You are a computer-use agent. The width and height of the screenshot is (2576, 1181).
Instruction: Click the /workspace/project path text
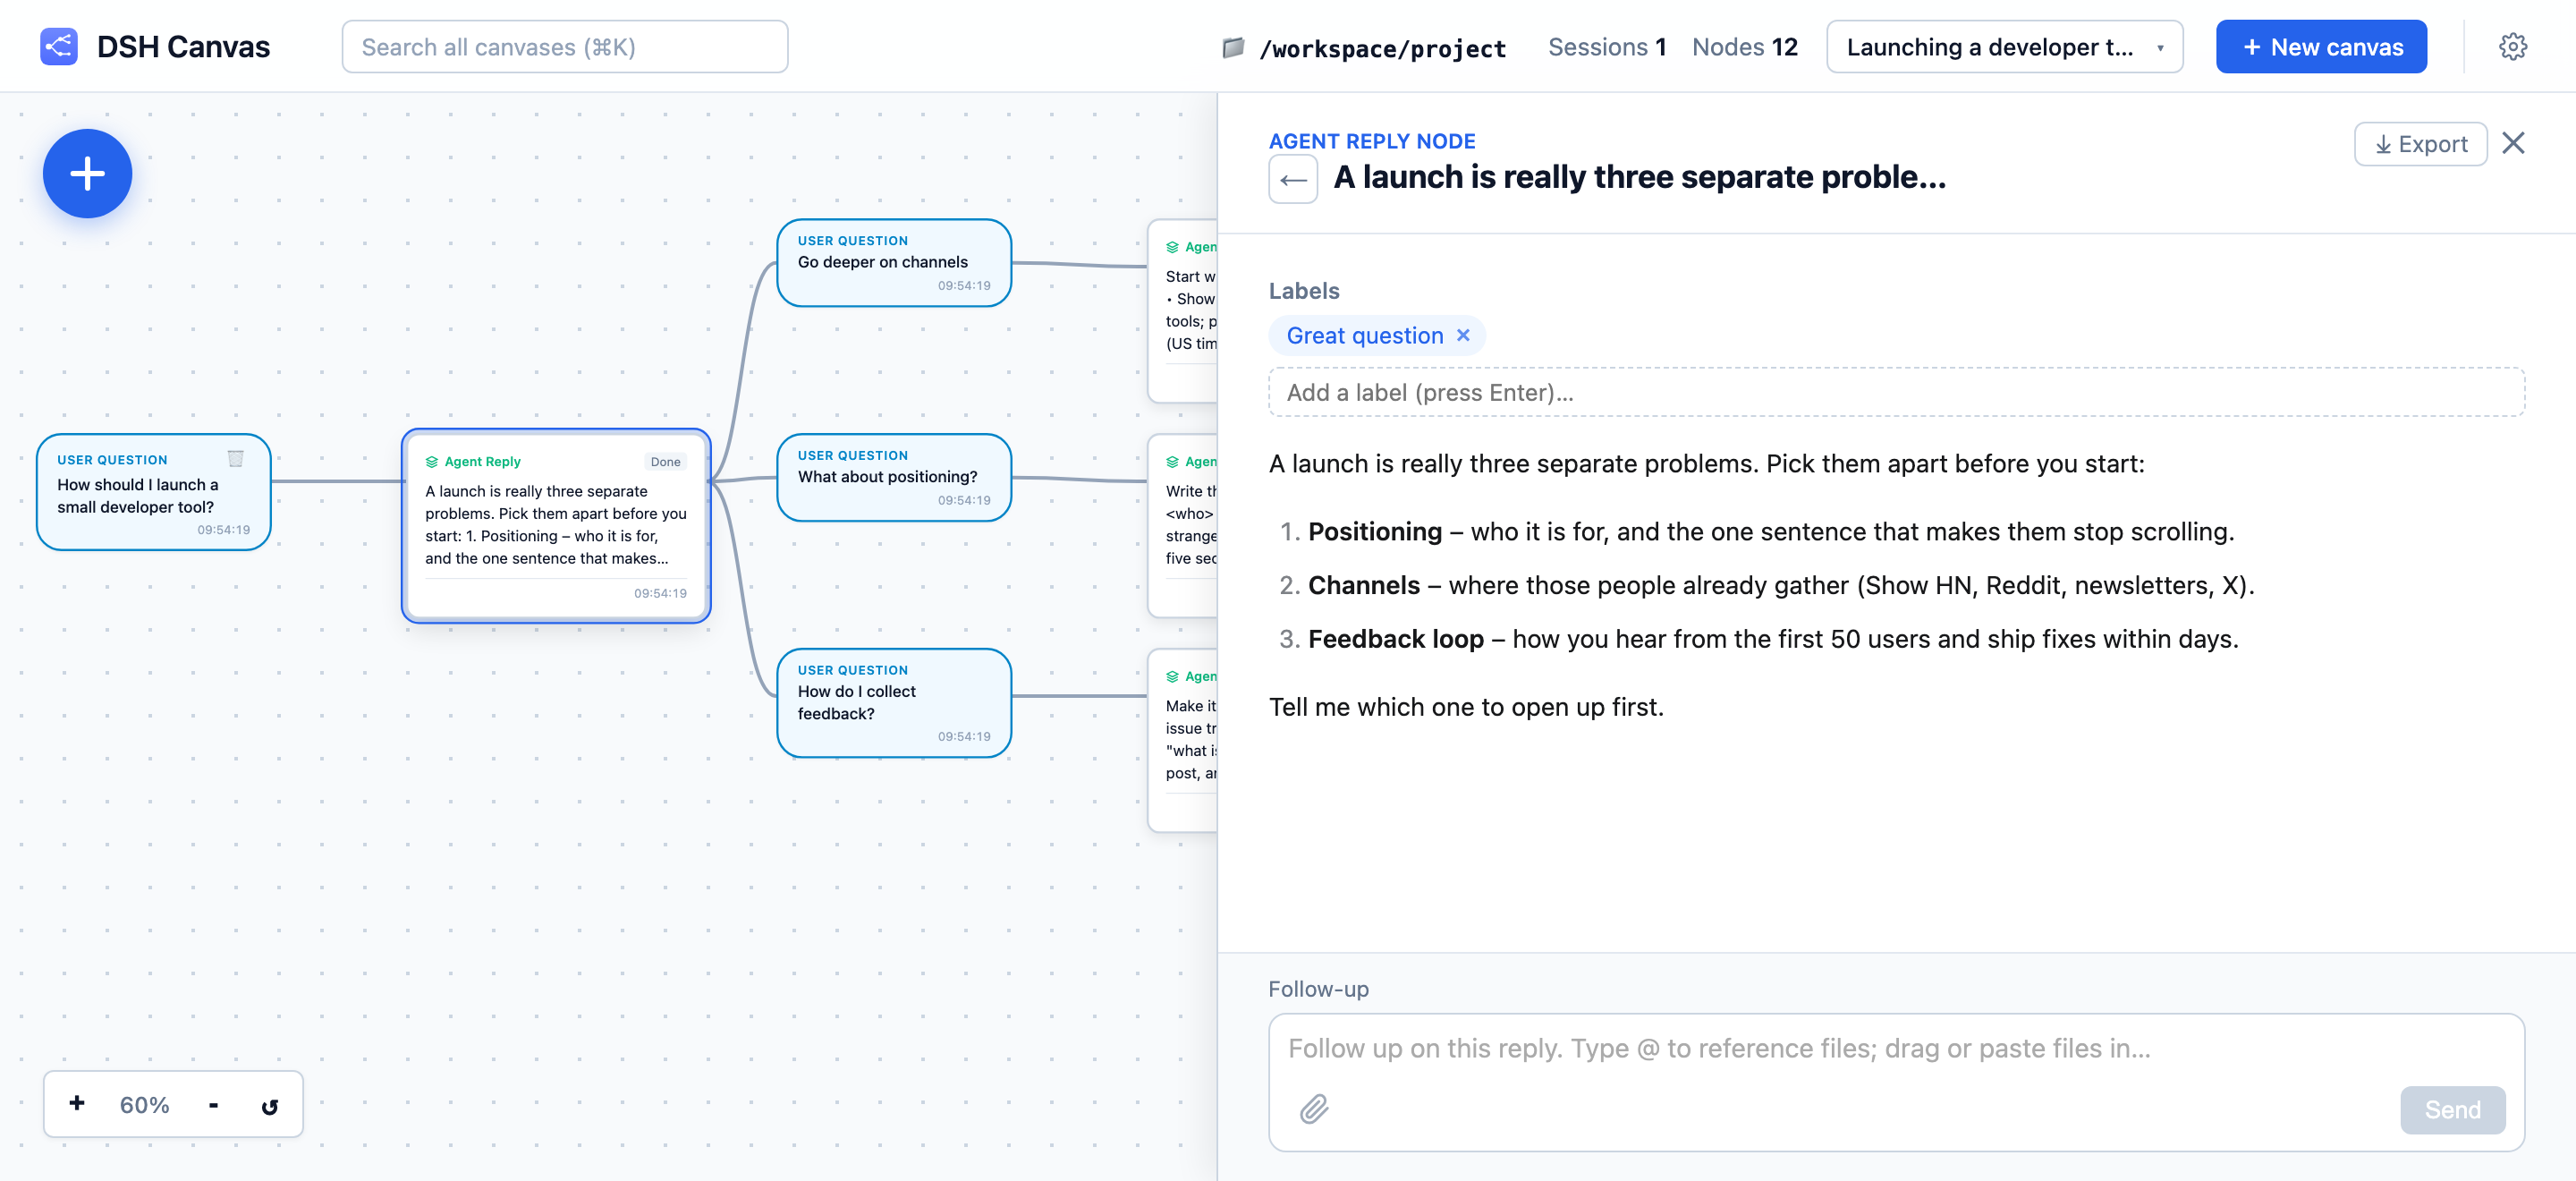pos(1382,48)
